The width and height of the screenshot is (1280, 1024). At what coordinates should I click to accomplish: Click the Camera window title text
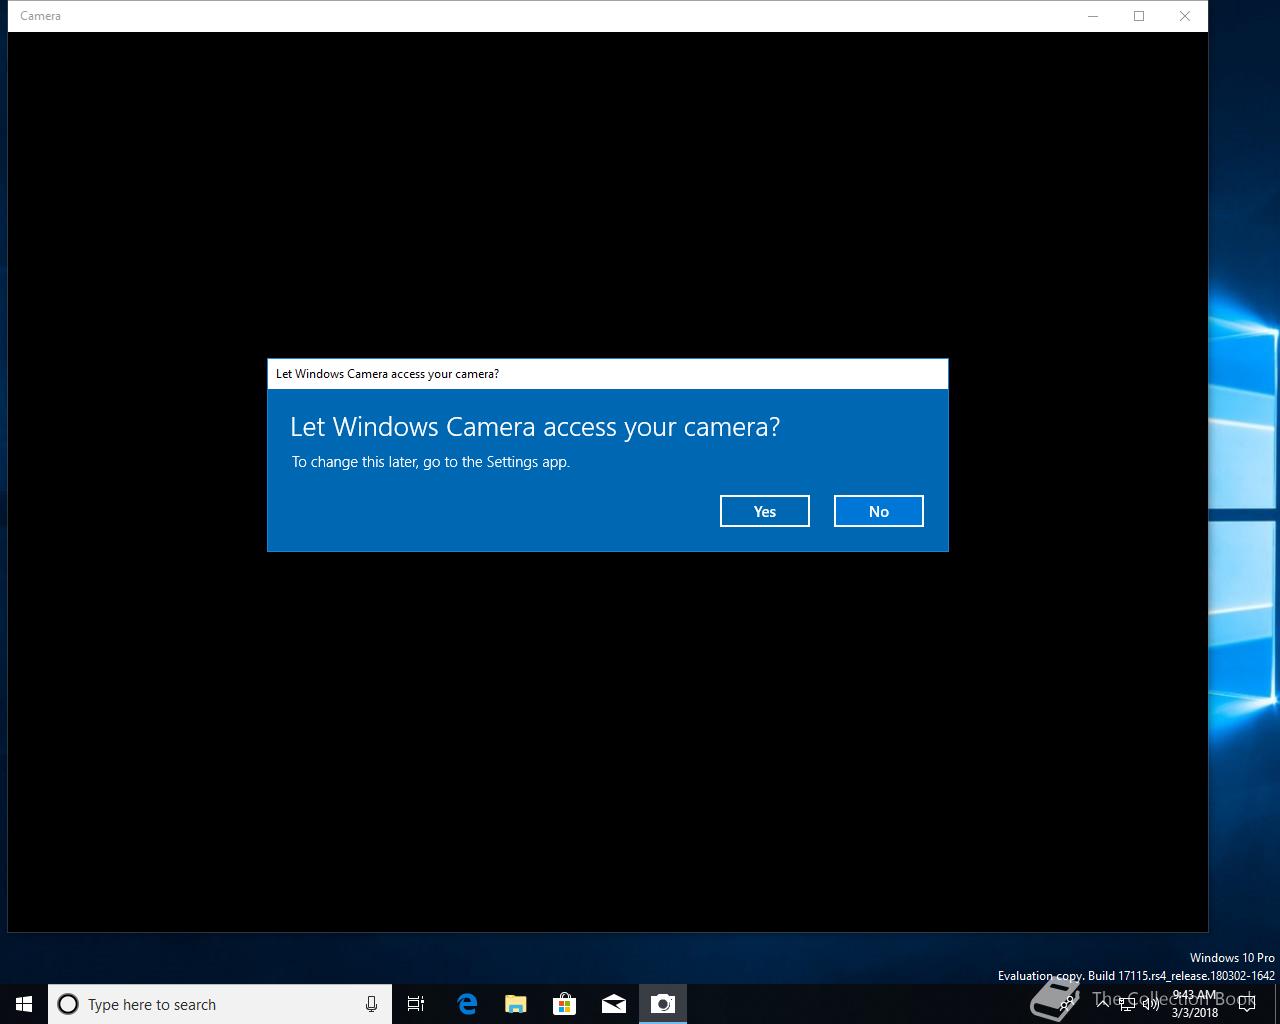(40, 16)
